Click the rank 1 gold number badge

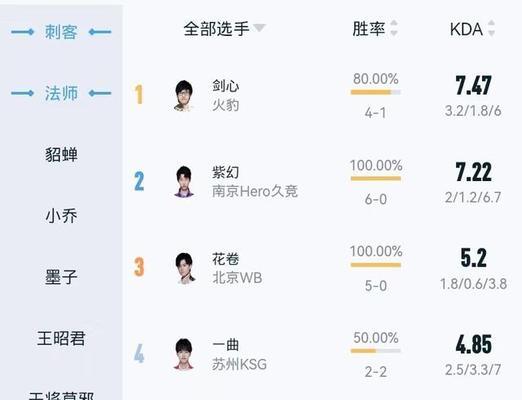(x=139, y=95)
